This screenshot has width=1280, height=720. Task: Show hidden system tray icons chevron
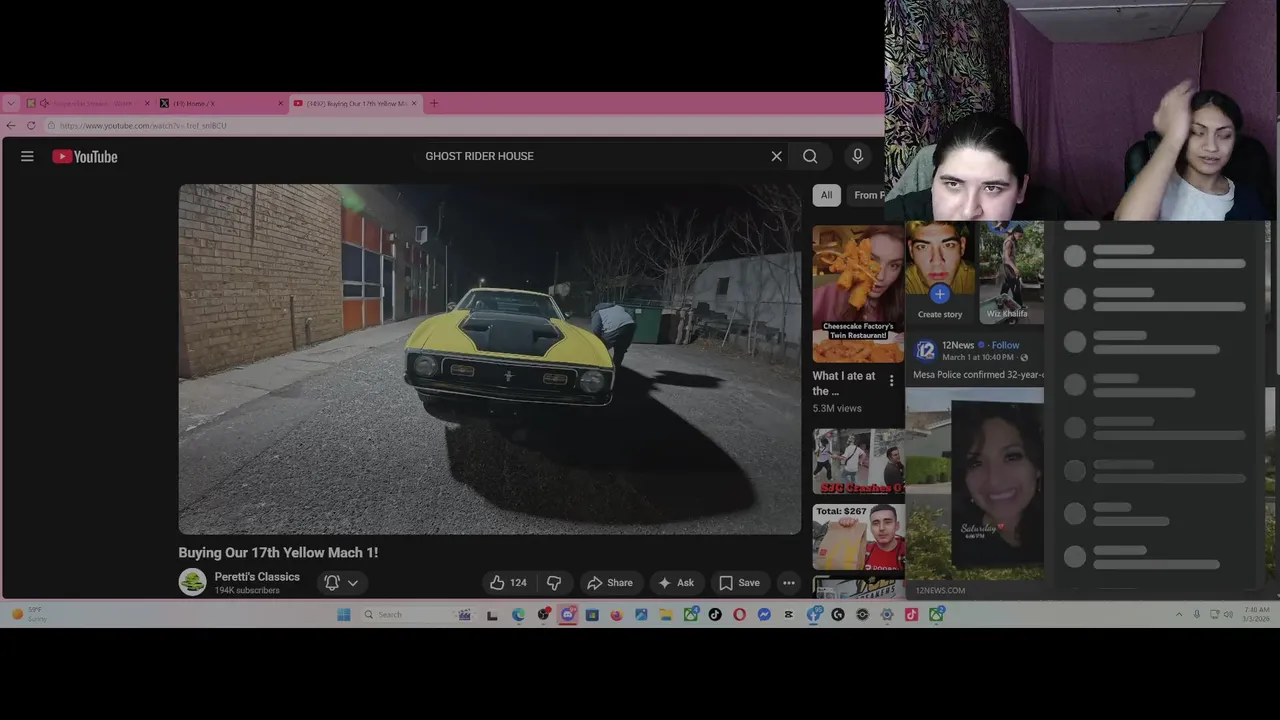click(x=1179, y=614)
